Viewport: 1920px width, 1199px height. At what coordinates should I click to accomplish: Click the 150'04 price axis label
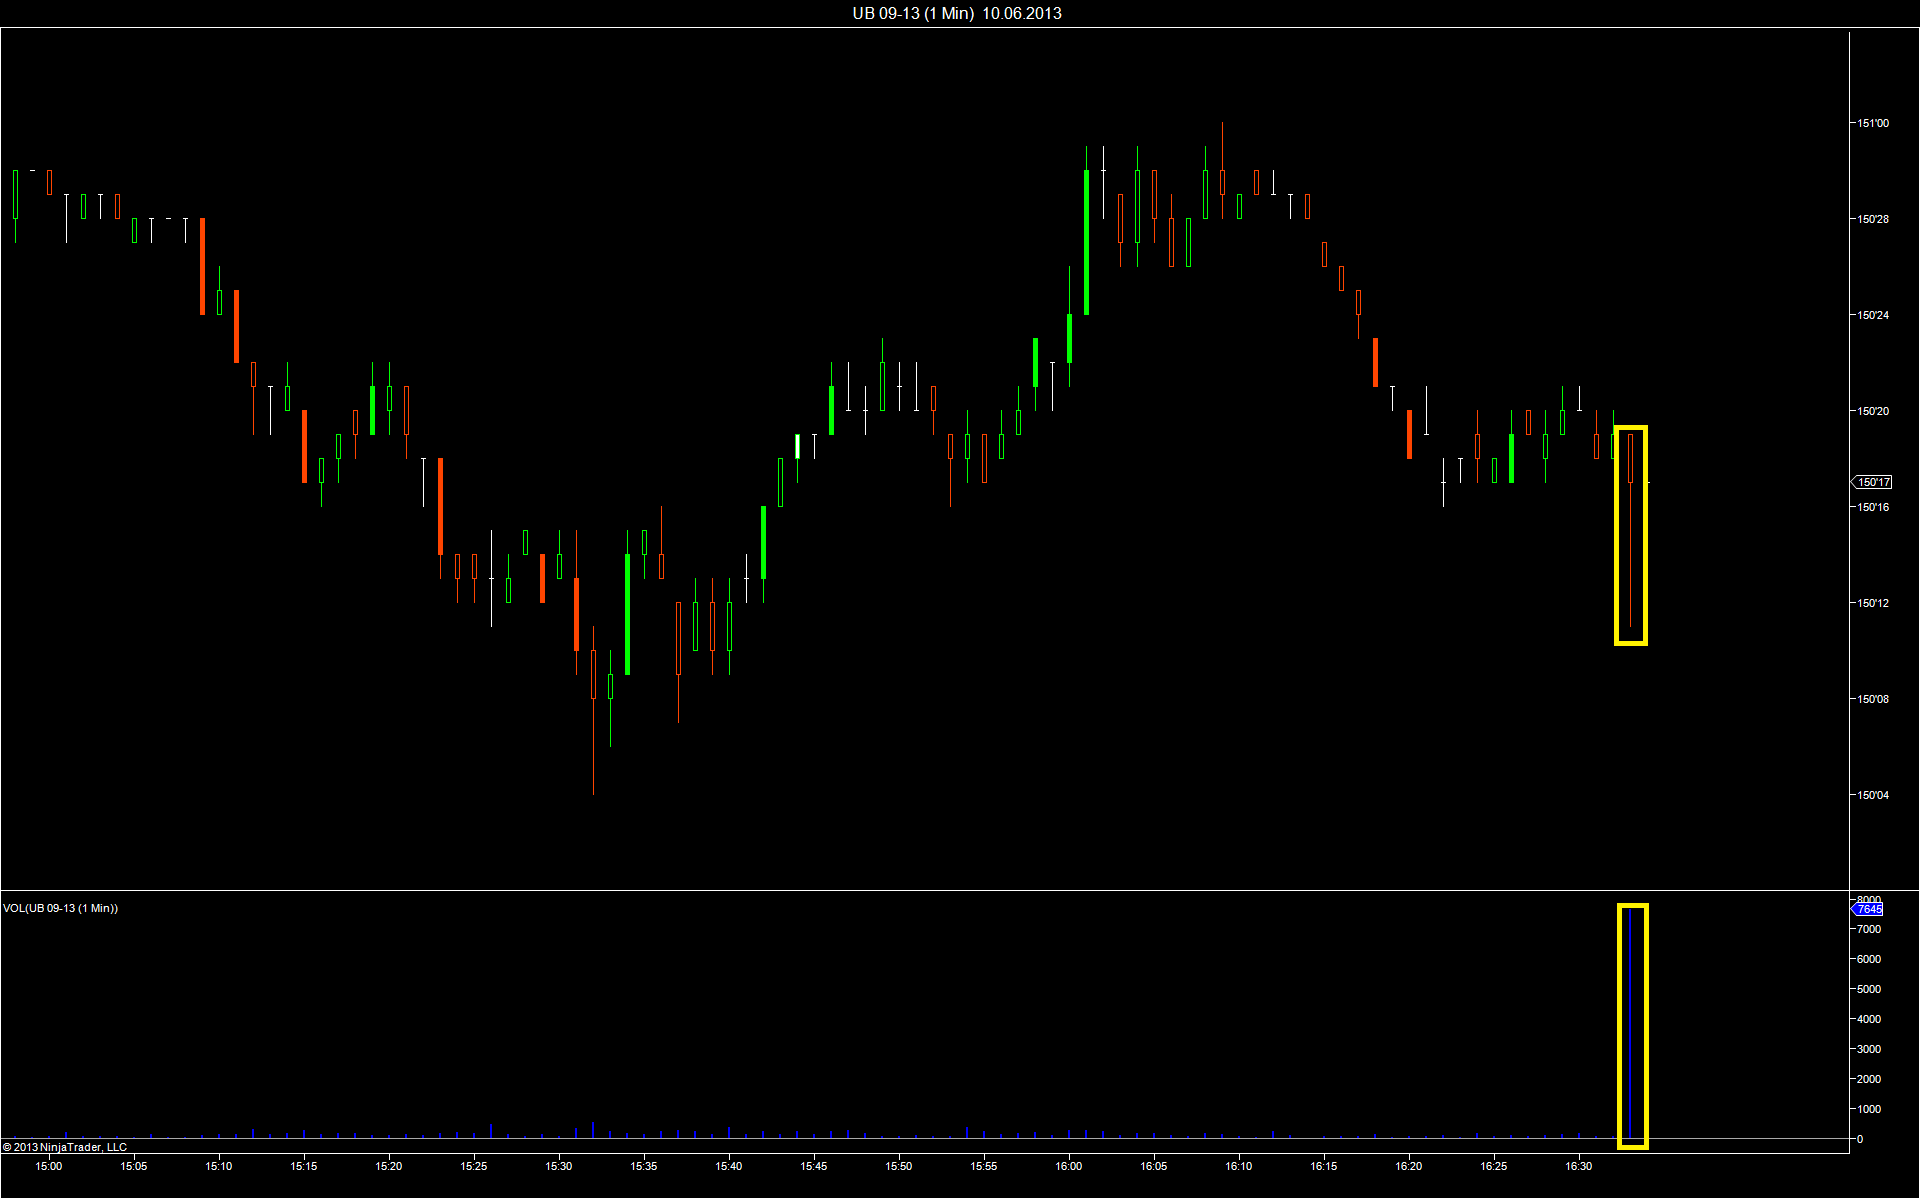[x=1873, y=795]
